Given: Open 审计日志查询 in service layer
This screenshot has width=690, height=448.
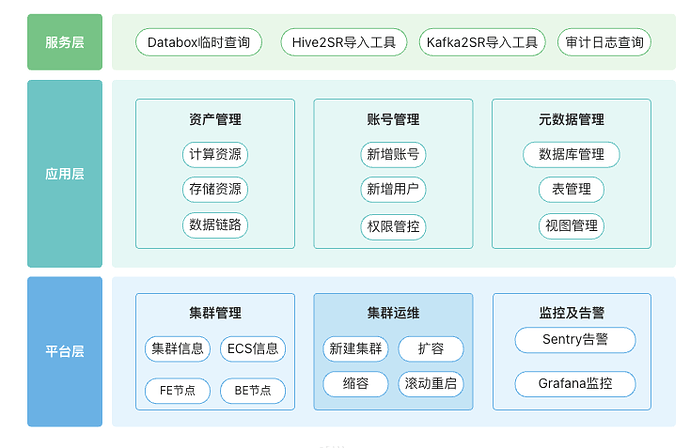Looking at the screenshot, I should pyautogui.click(x=603, y=42).
